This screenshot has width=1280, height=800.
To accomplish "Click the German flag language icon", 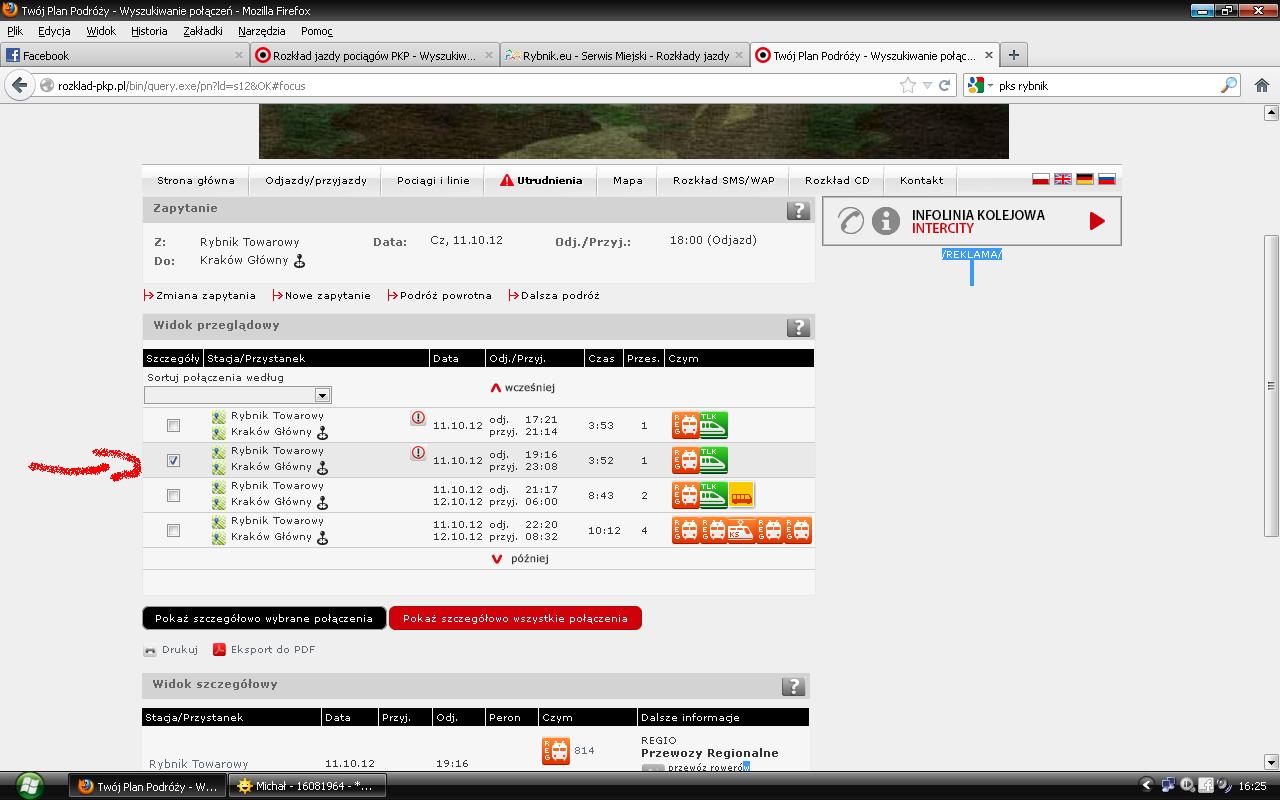I will pos(1084,179).
